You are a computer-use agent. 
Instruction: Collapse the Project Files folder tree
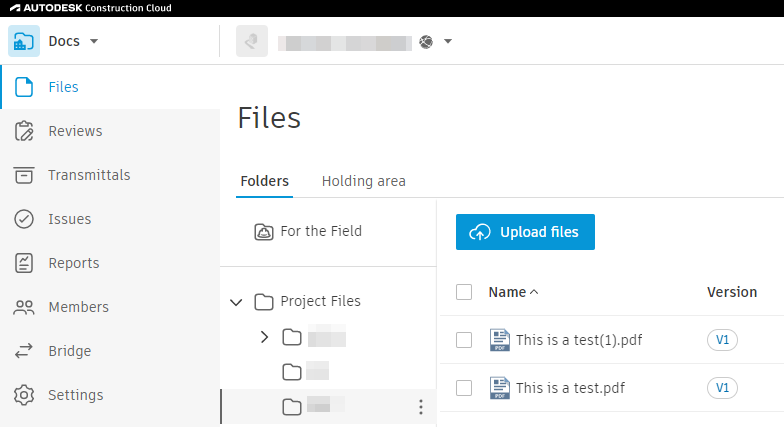coord(237,301)
